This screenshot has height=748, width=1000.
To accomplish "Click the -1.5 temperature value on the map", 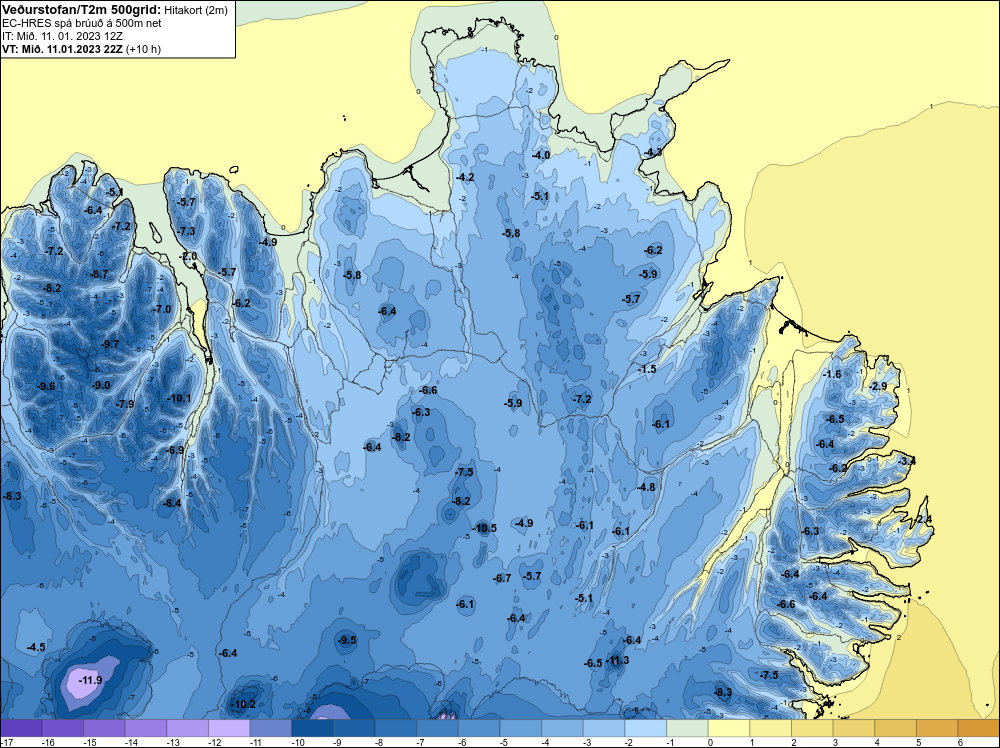I will 647,369.
